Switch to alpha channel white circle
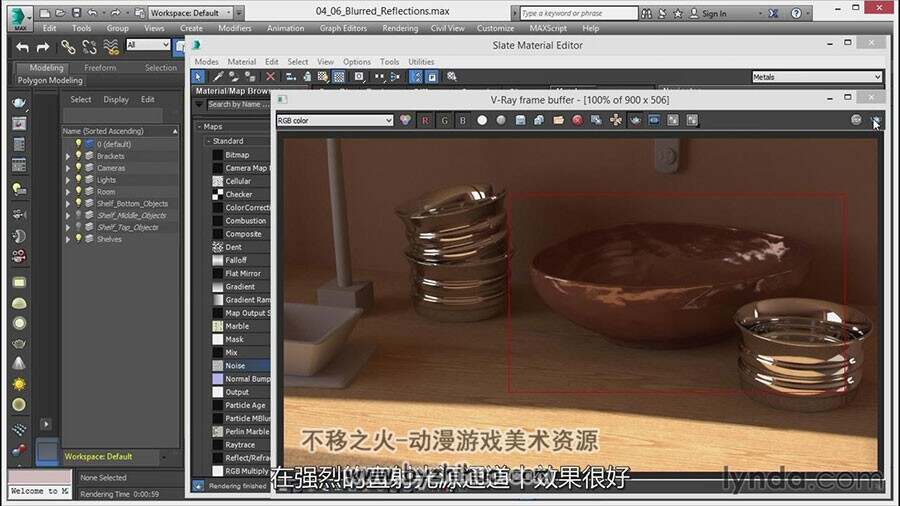This screenshot has height=506, width=900. (482, 120)
